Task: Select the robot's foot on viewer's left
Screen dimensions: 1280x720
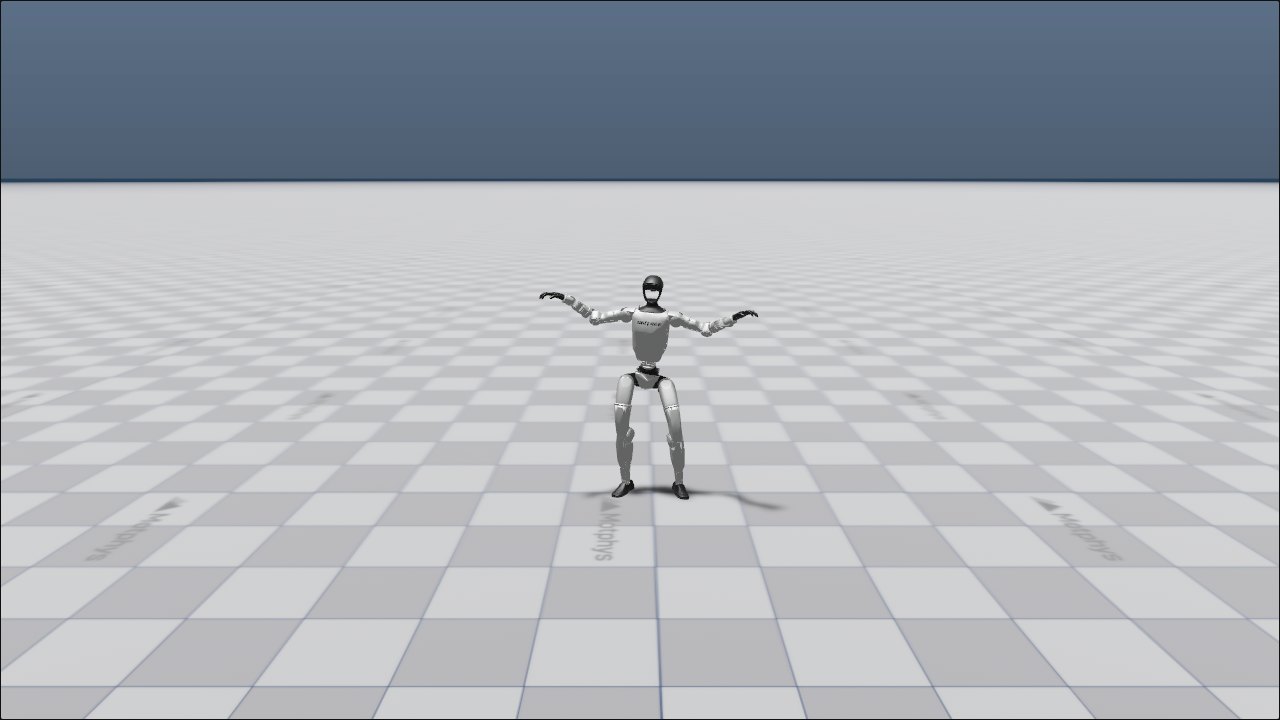Action: click(622, 489)
